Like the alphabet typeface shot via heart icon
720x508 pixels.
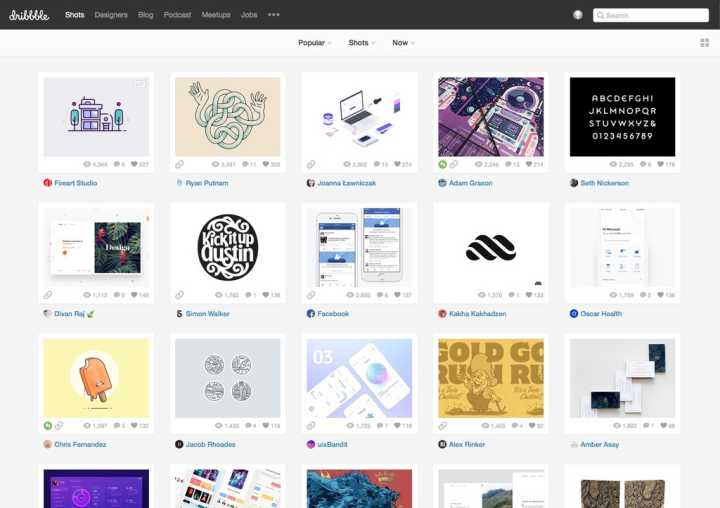pos(660,164)
